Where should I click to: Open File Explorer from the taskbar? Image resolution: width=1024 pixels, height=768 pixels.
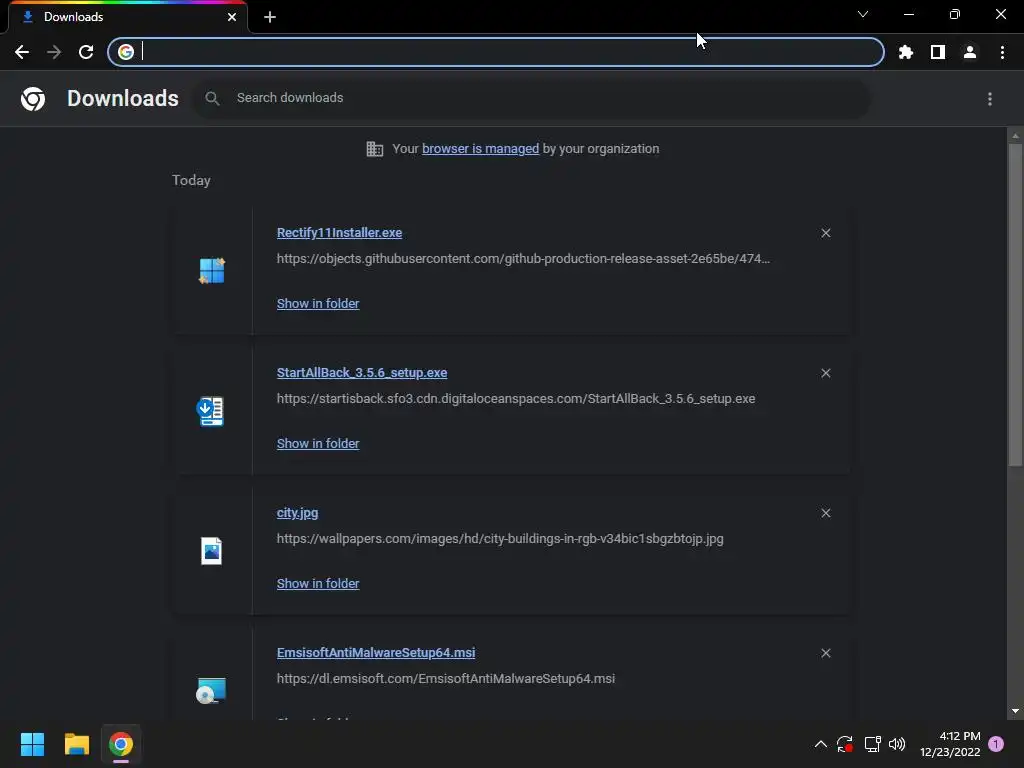click(76, 744)
